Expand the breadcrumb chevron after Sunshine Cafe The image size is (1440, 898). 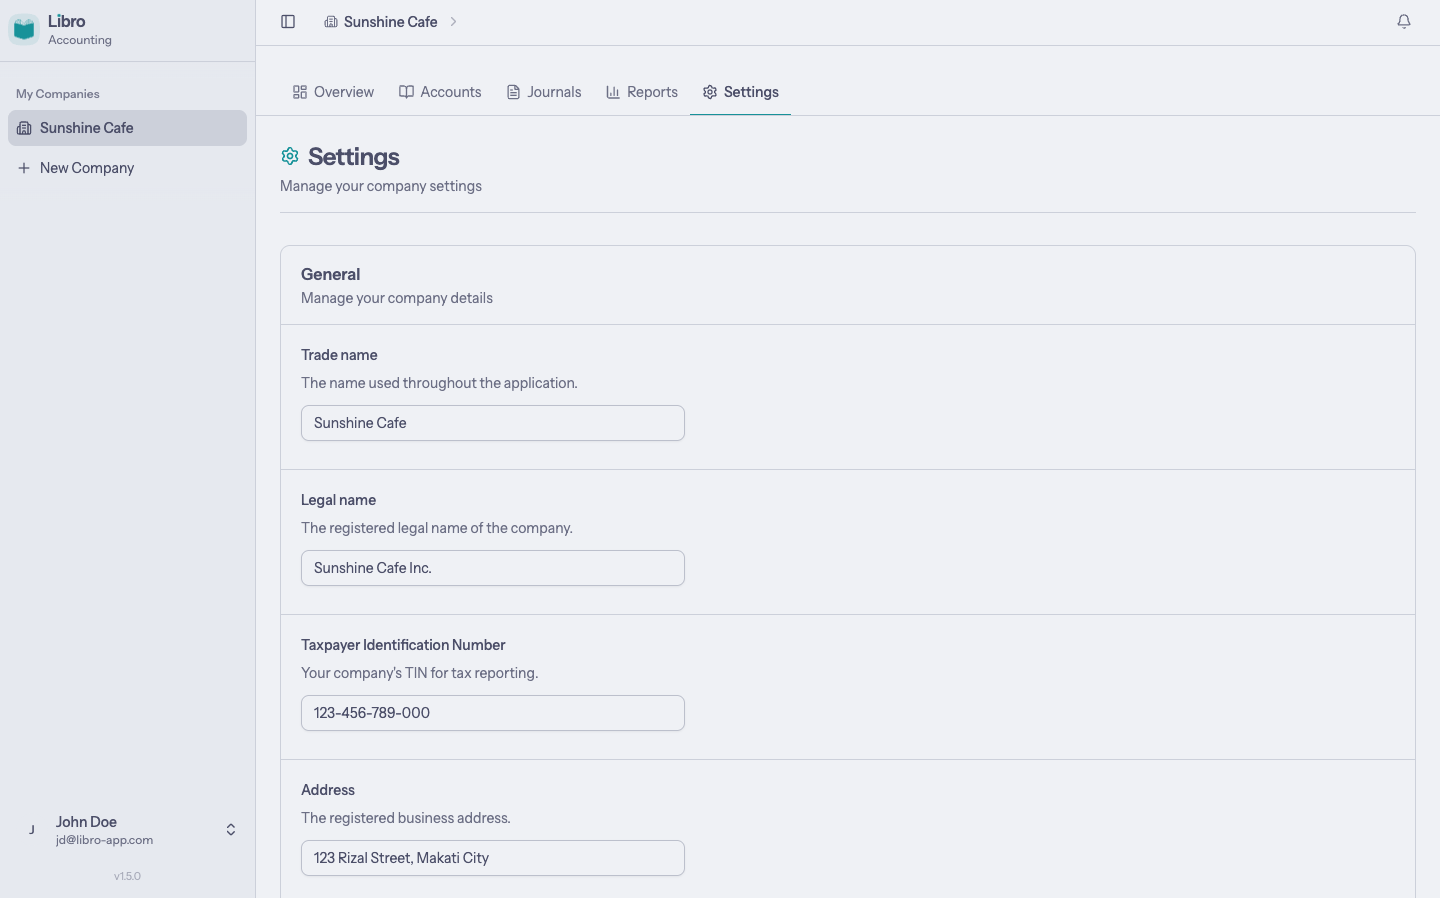click(x=453, y=22)
